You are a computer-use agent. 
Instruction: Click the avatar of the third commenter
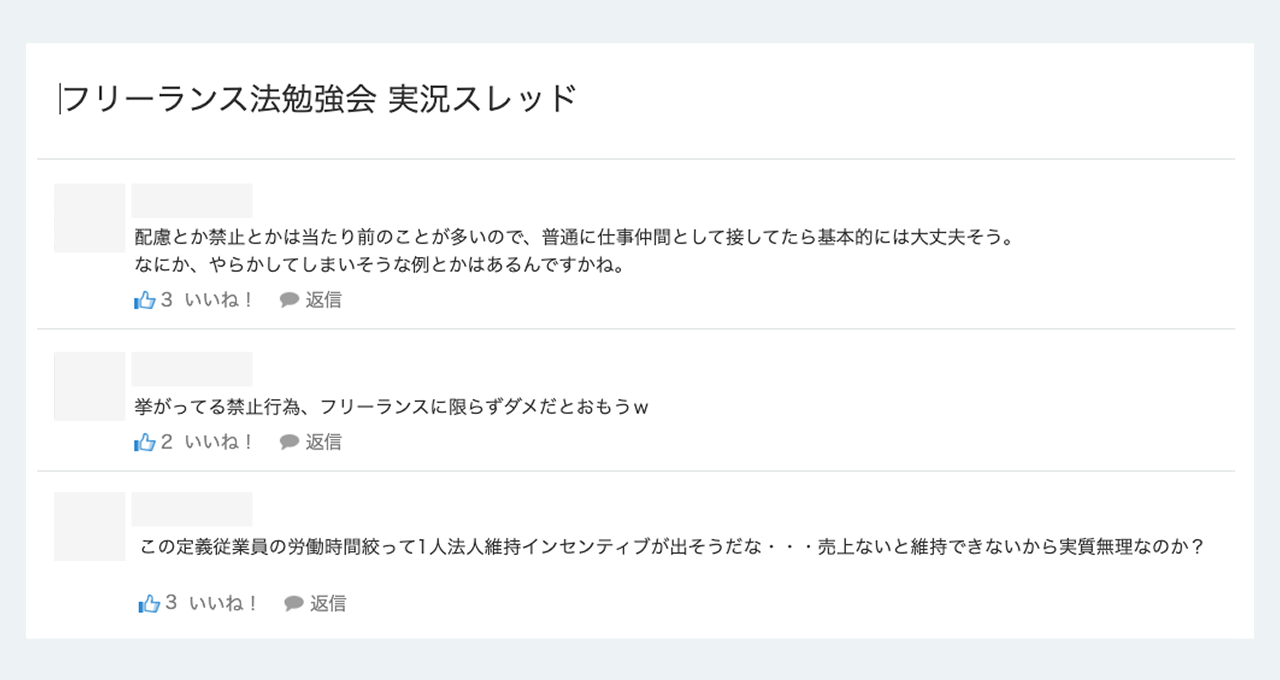tap(89, 526)
